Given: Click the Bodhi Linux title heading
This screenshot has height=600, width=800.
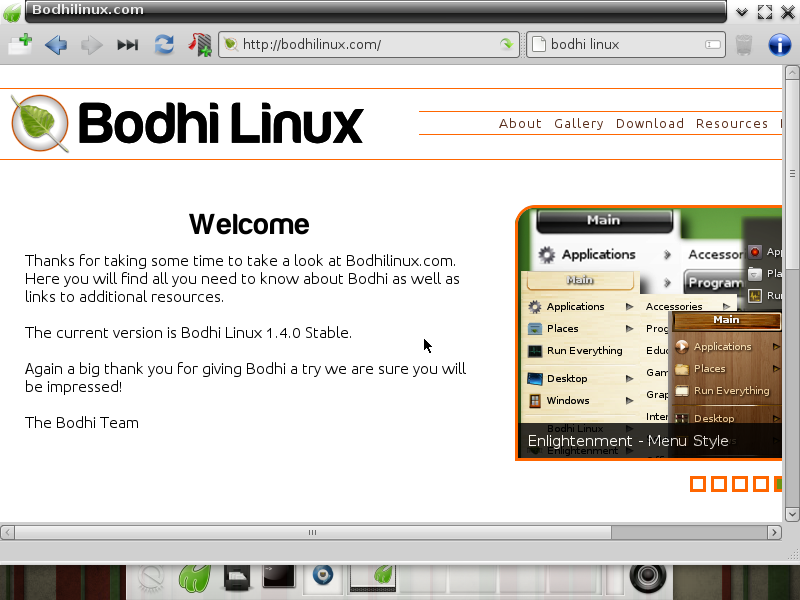Looking at the screenshot, I should click(220, 123).
